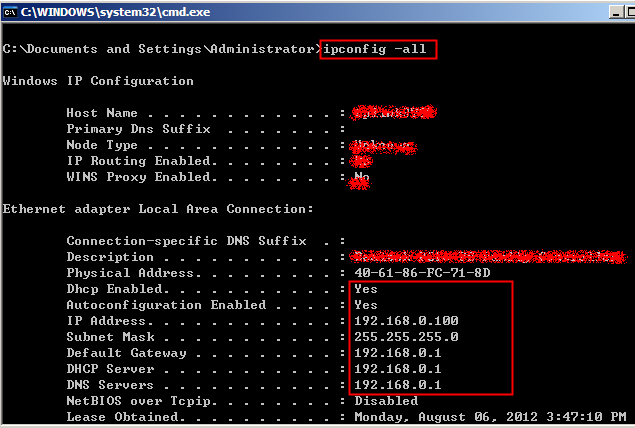Click the NetBIOS over Tcpip Disabled value

coord(386,401)
